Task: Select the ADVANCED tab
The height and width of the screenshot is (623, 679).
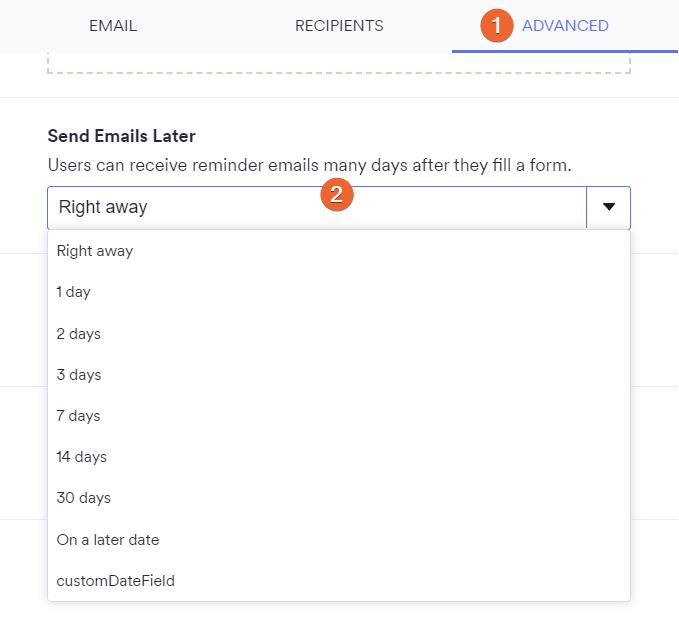Action: (x=565, y=26)
